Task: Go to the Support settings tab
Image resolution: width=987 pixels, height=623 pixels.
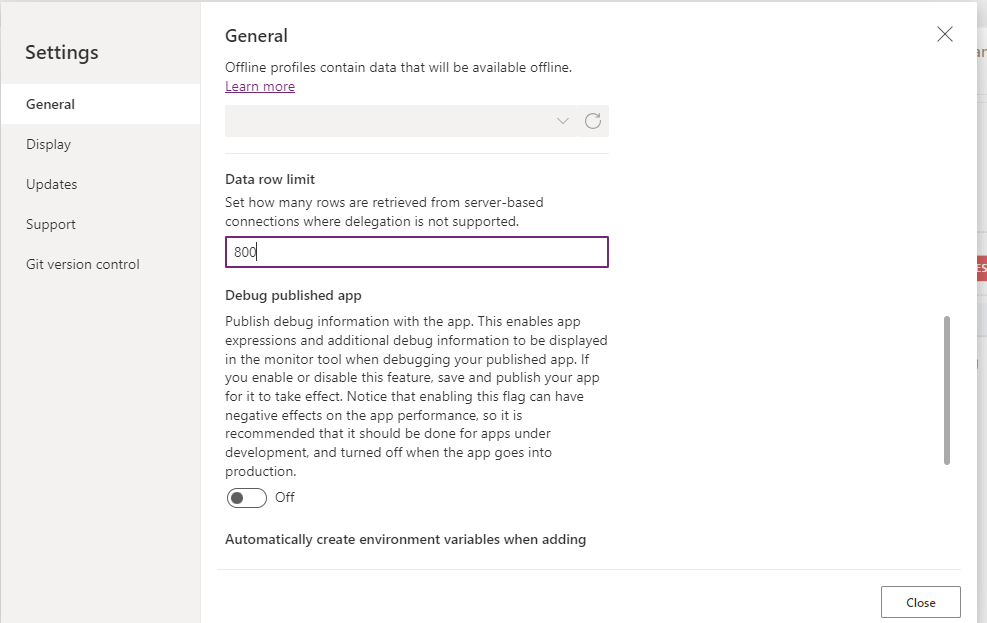Action: (x=51, y=224)
